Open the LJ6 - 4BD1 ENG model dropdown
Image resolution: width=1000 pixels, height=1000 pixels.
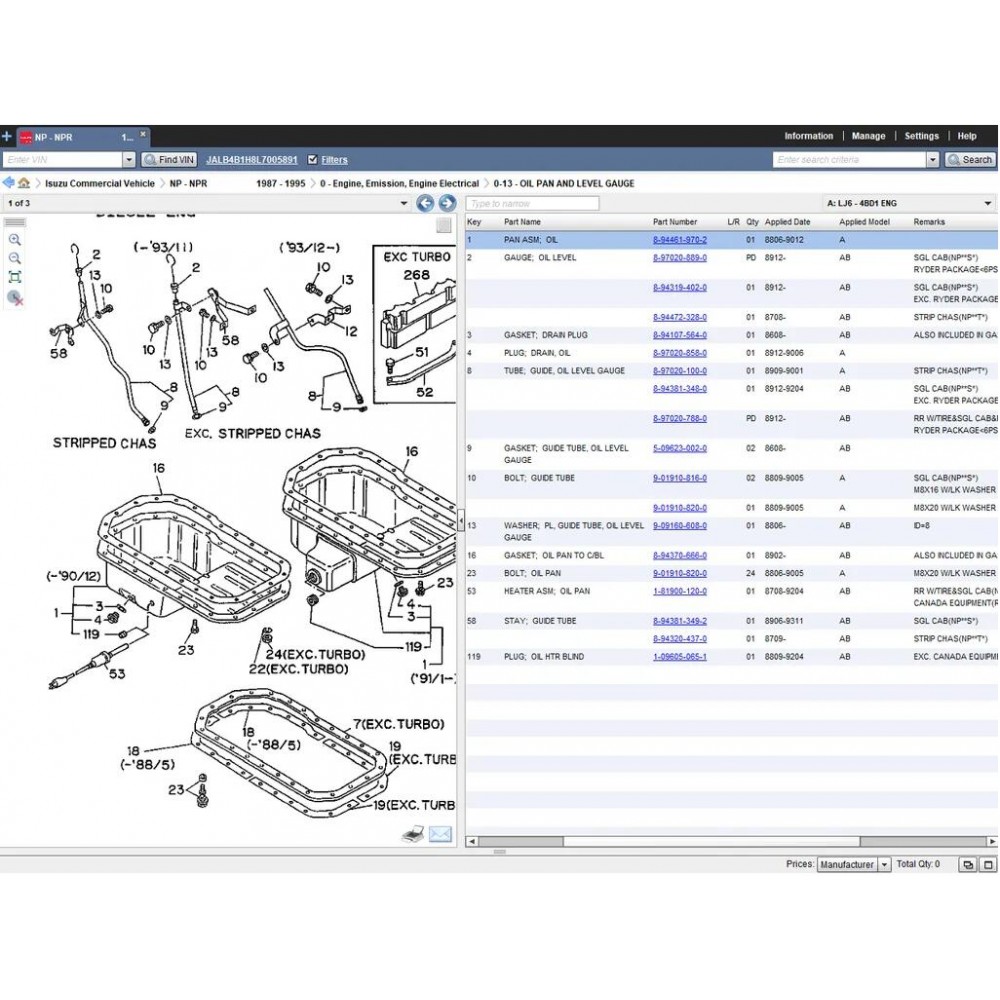988,203
